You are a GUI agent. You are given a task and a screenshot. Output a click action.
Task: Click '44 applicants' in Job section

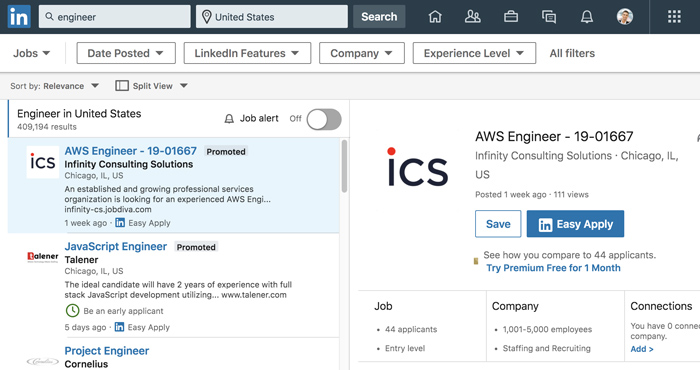(411, 329)
